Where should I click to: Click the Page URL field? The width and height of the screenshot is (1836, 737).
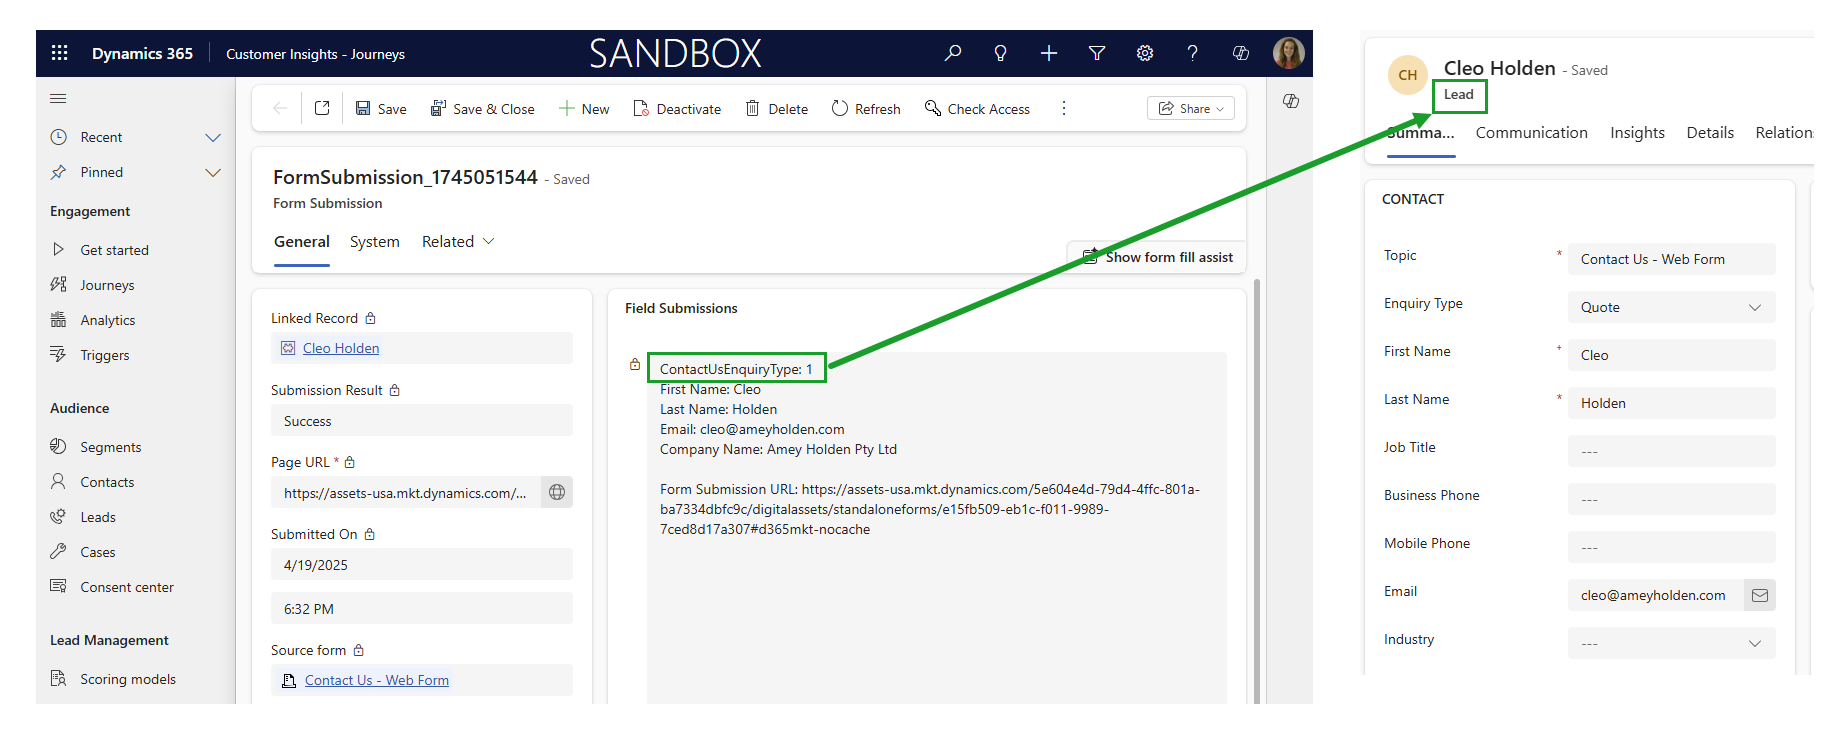[406, 492]
